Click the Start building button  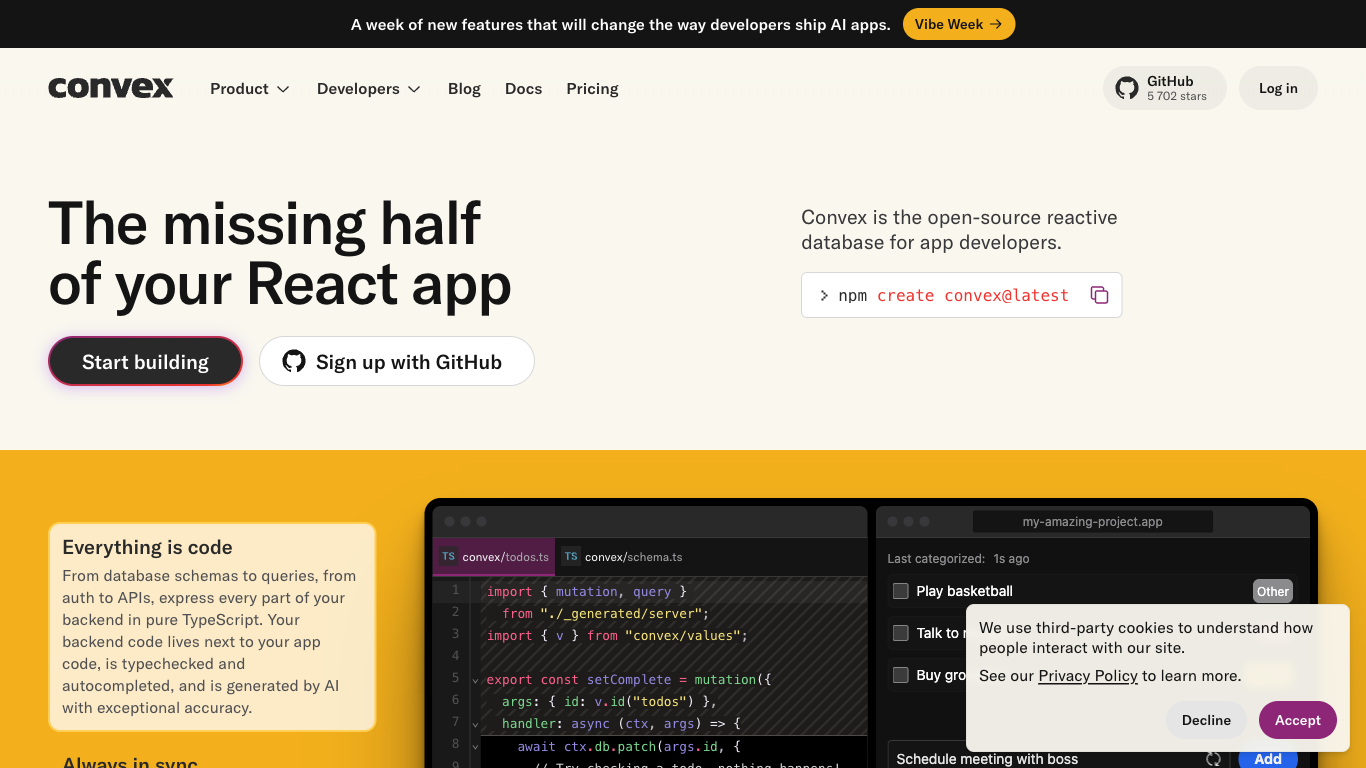tap(145, 361)
